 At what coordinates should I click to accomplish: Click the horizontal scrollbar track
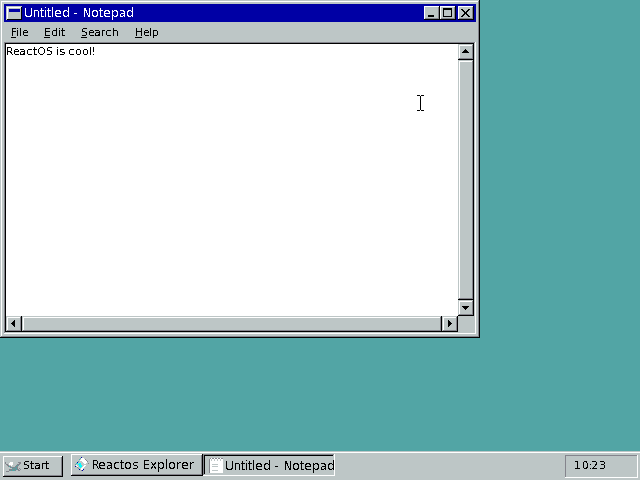tap(231, 324)
